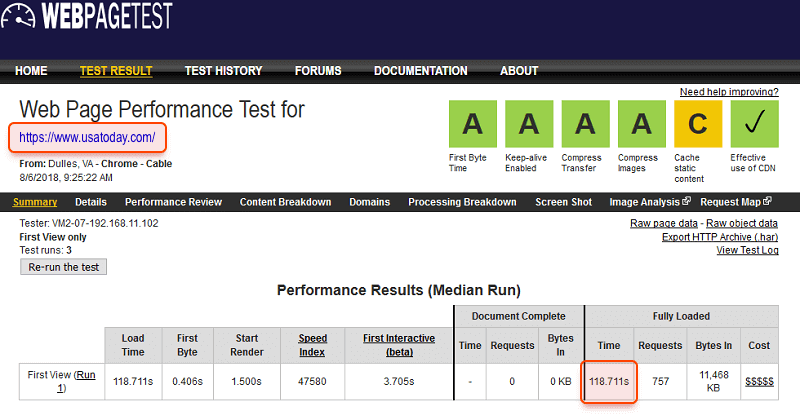Click Export HTTP Archive (.har) link
Viewport: 800px width, 415px height.
[x=720, y=237]
